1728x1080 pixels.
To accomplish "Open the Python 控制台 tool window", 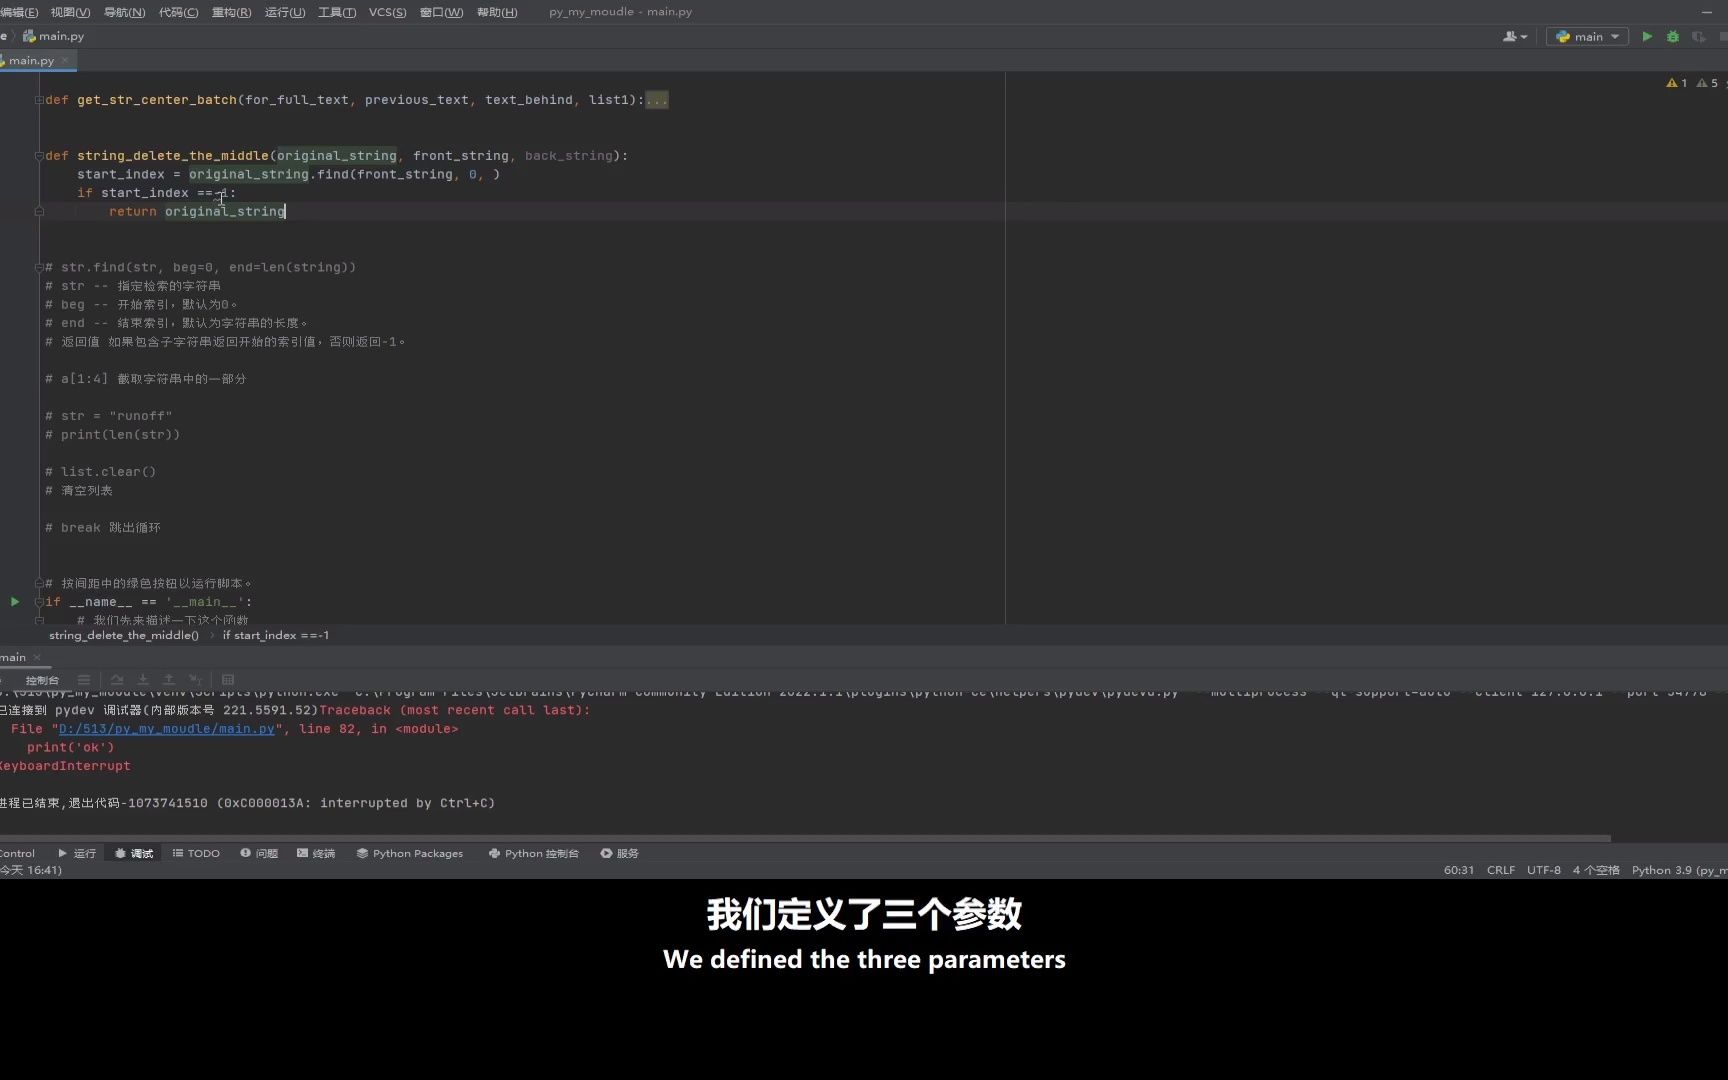I will click(533, 853).
